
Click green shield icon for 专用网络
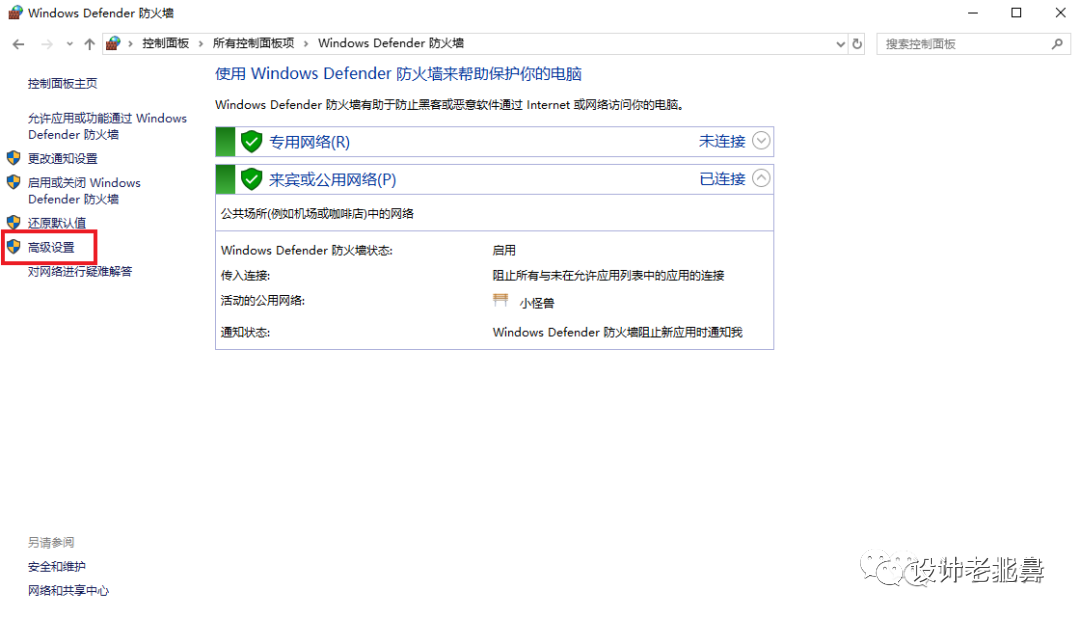click(251, 142)
